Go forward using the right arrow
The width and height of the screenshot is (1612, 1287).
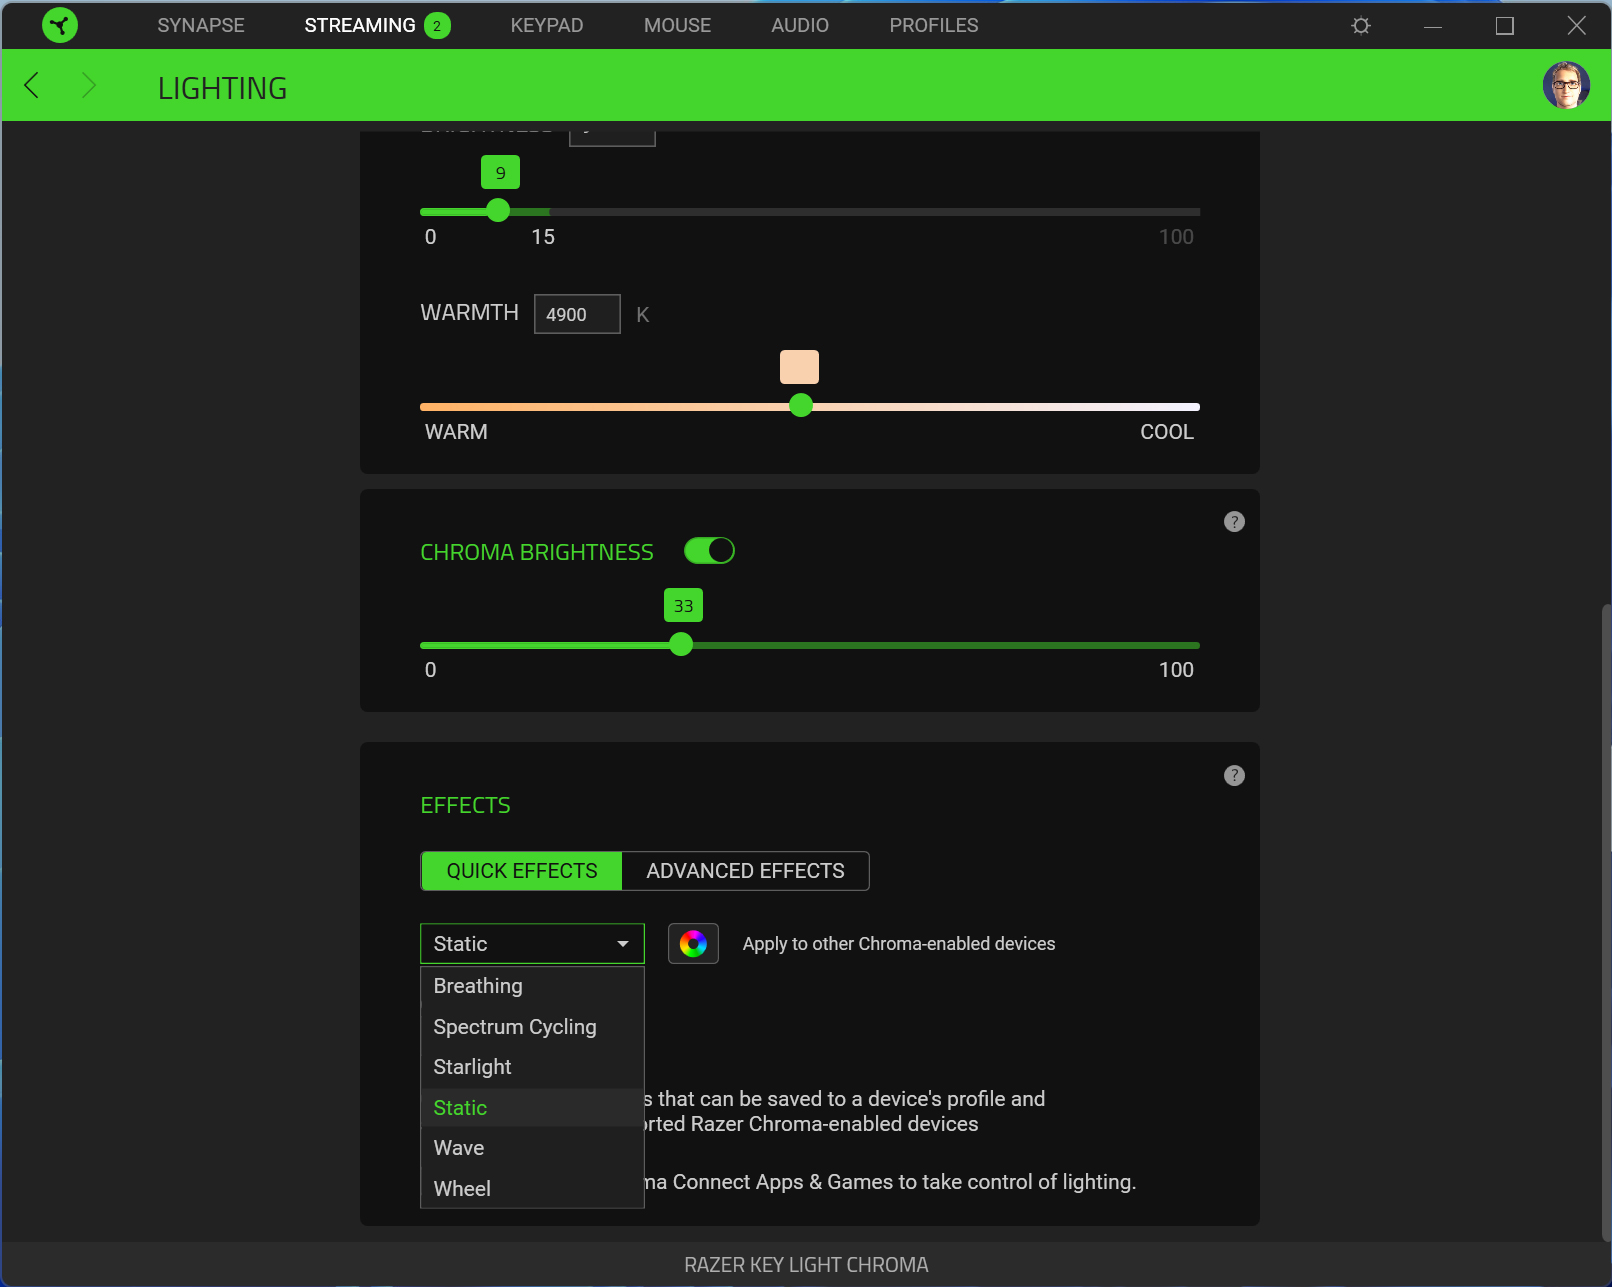(88, 86)
